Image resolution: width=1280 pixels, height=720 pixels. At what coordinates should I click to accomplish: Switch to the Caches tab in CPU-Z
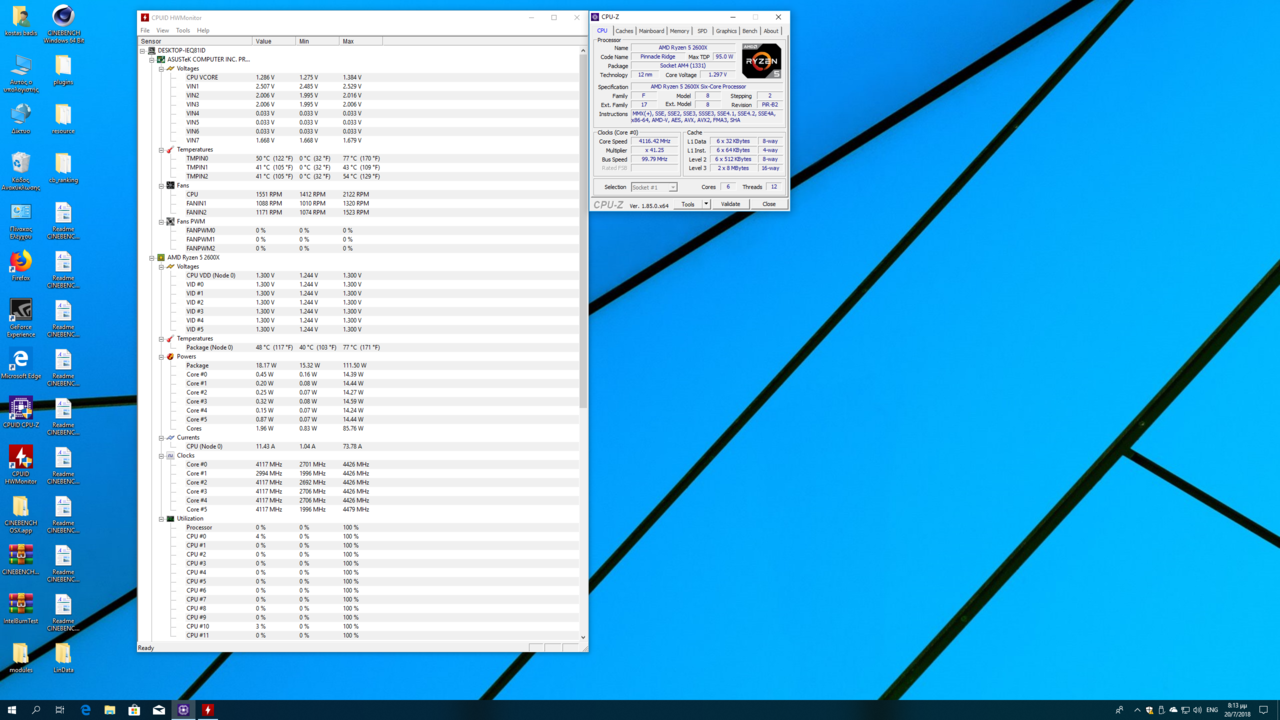(624, 31)
